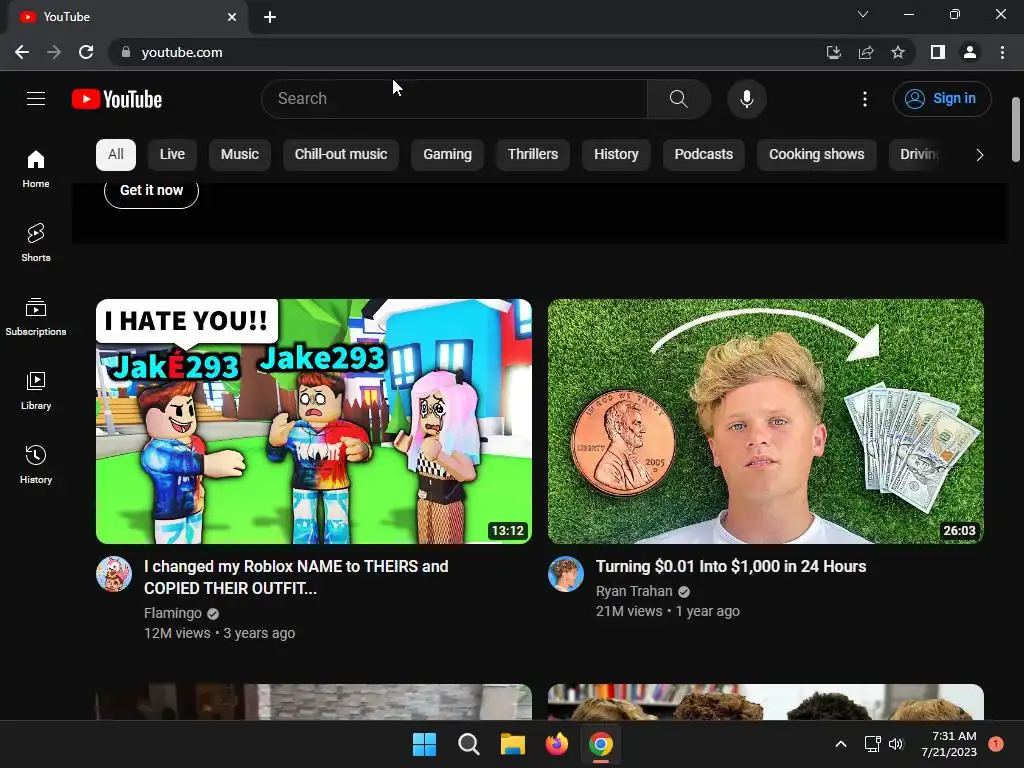Click the install app icon in address bar
Image resolution: width=1024 pixels, height=768 pixels.
pos(834,52)
